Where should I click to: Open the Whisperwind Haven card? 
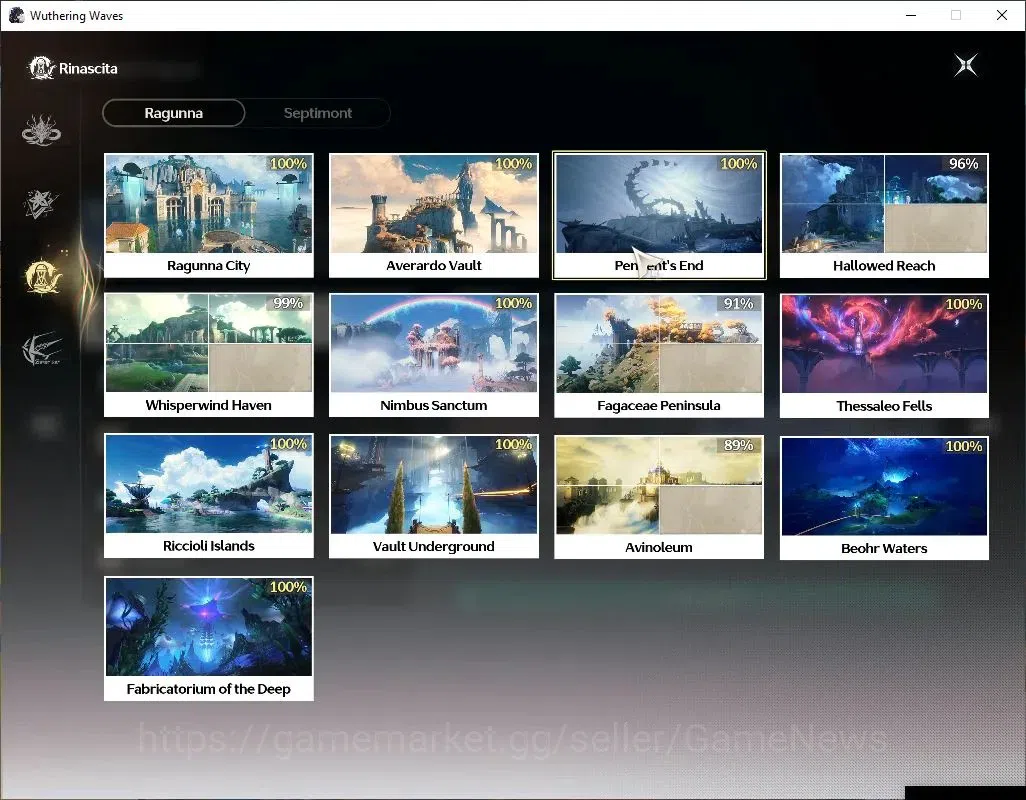209,355
